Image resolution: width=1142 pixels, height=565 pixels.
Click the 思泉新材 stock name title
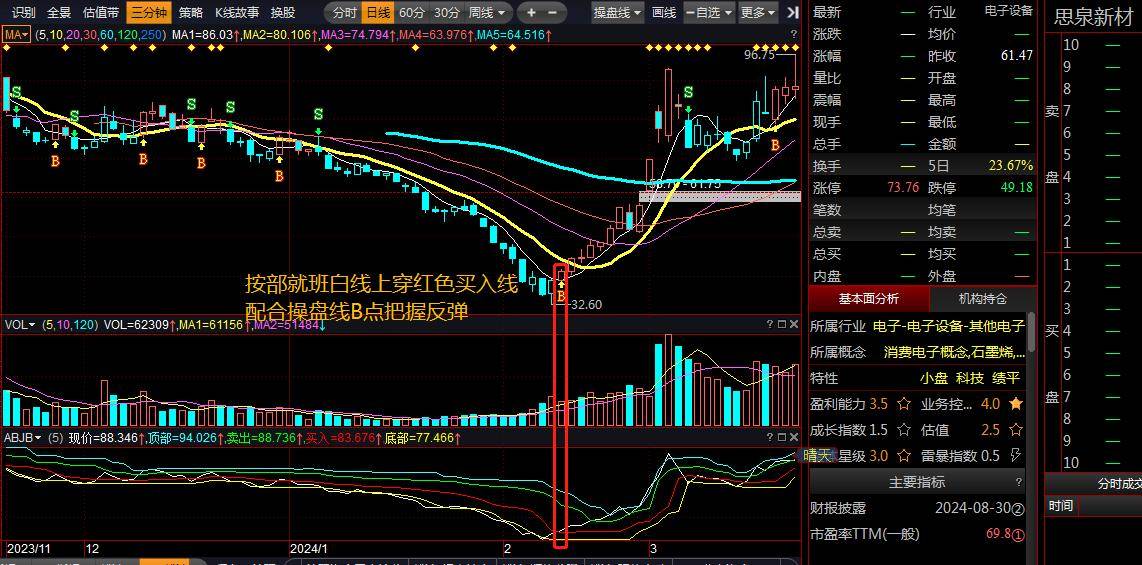tap(1093, 17)
